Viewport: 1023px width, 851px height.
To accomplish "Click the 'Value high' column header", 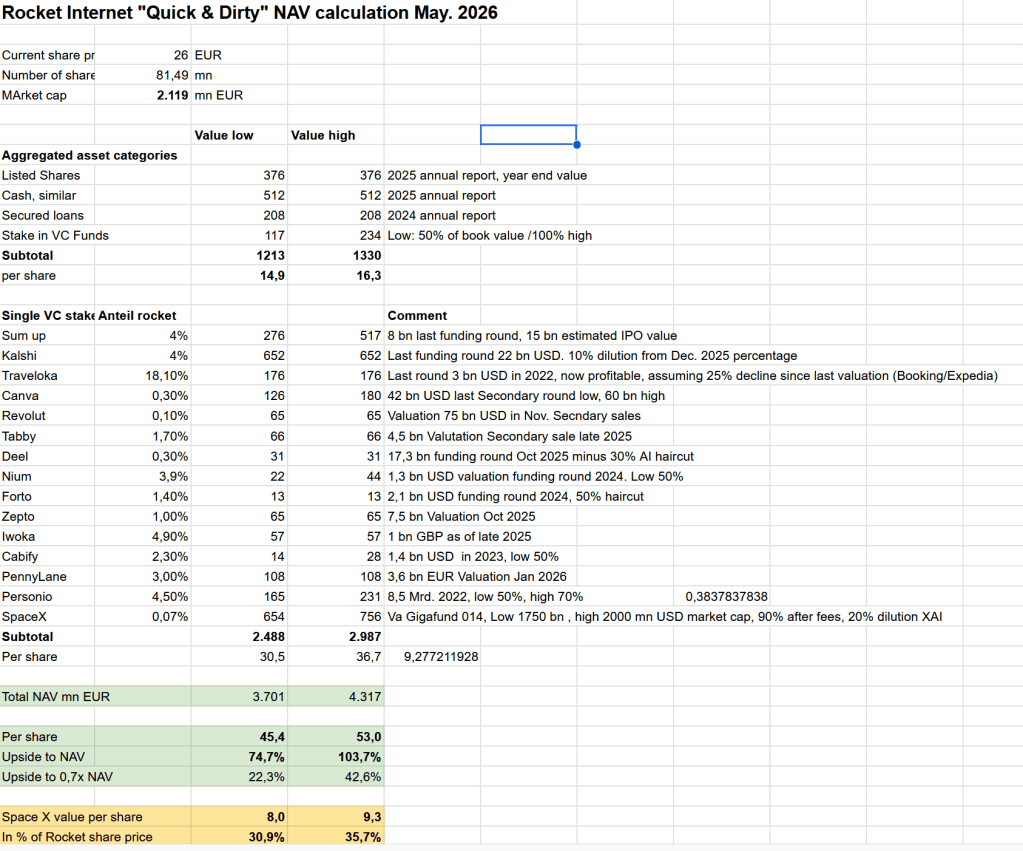I will (323, 135).
